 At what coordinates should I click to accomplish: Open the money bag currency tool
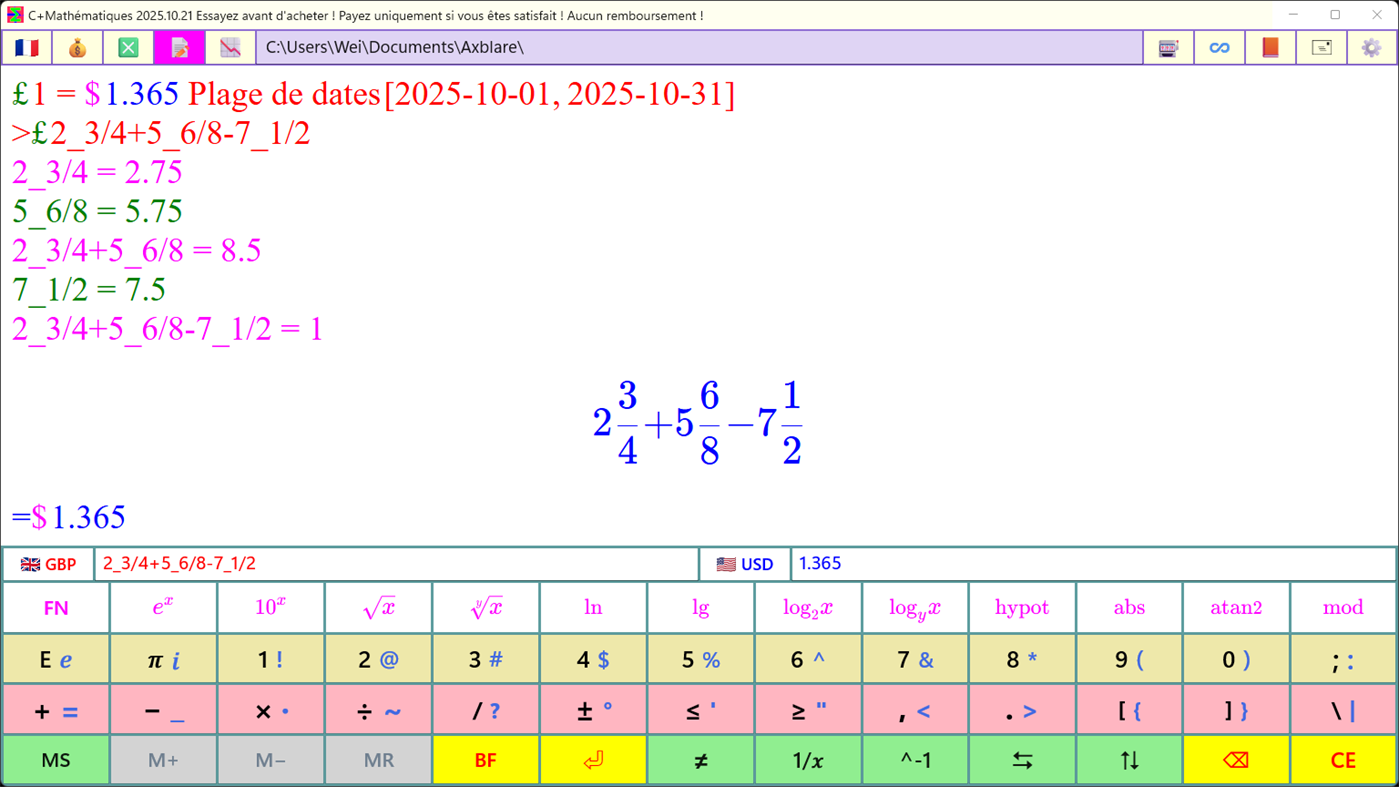(77, 47)
